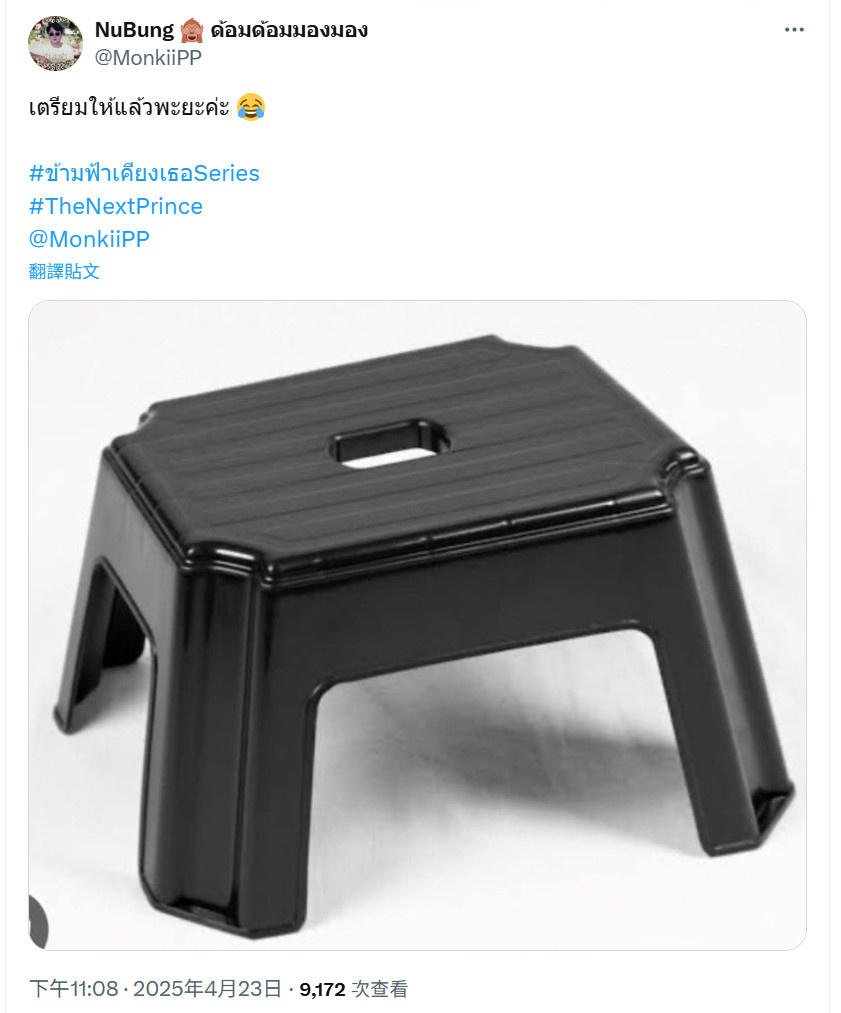The height and width of the screenshot is (1013, 841).
Task: Click the laughing-crying emoji in the post
Action: (251, 107)
